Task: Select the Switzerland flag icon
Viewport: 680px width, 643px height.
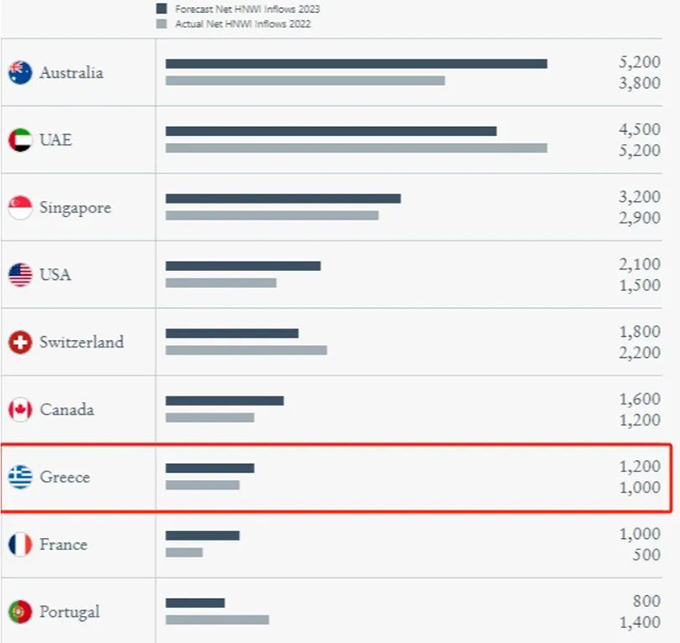Action: coord(20,342)
